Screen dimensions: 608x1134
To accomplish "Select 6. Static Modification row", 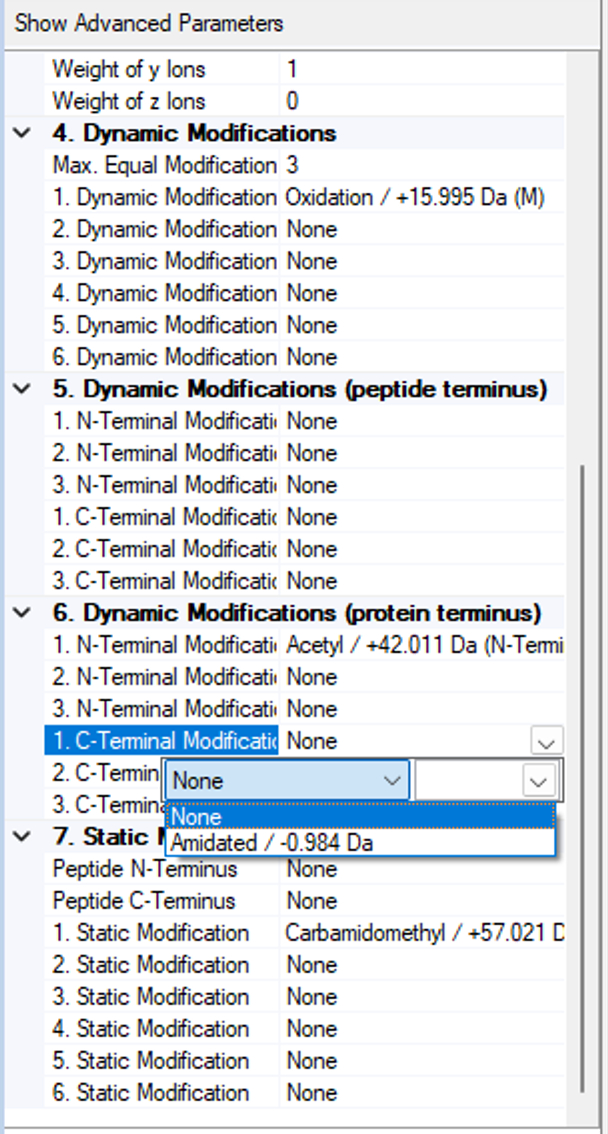I will tap(150, 1093).
